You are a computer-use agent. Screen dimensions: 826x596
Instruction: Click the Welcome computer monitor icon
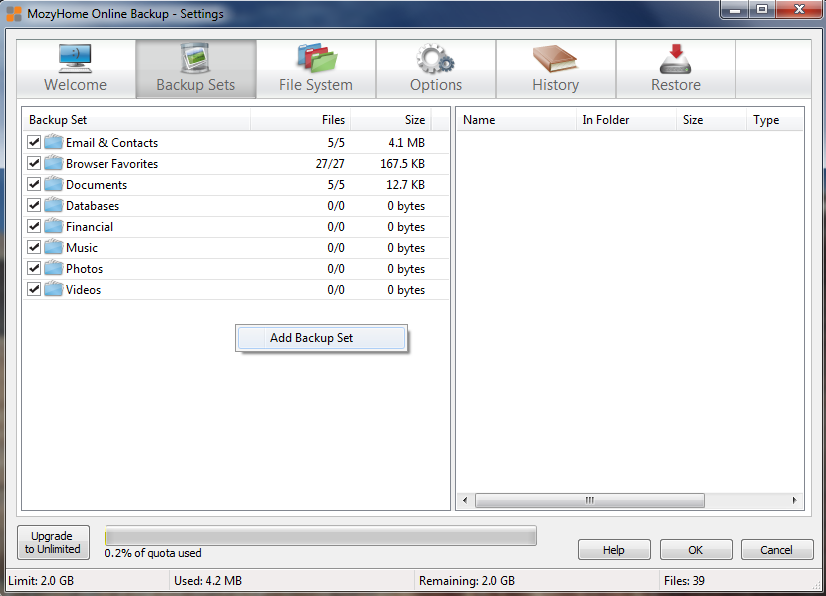[x=75, y=58]
